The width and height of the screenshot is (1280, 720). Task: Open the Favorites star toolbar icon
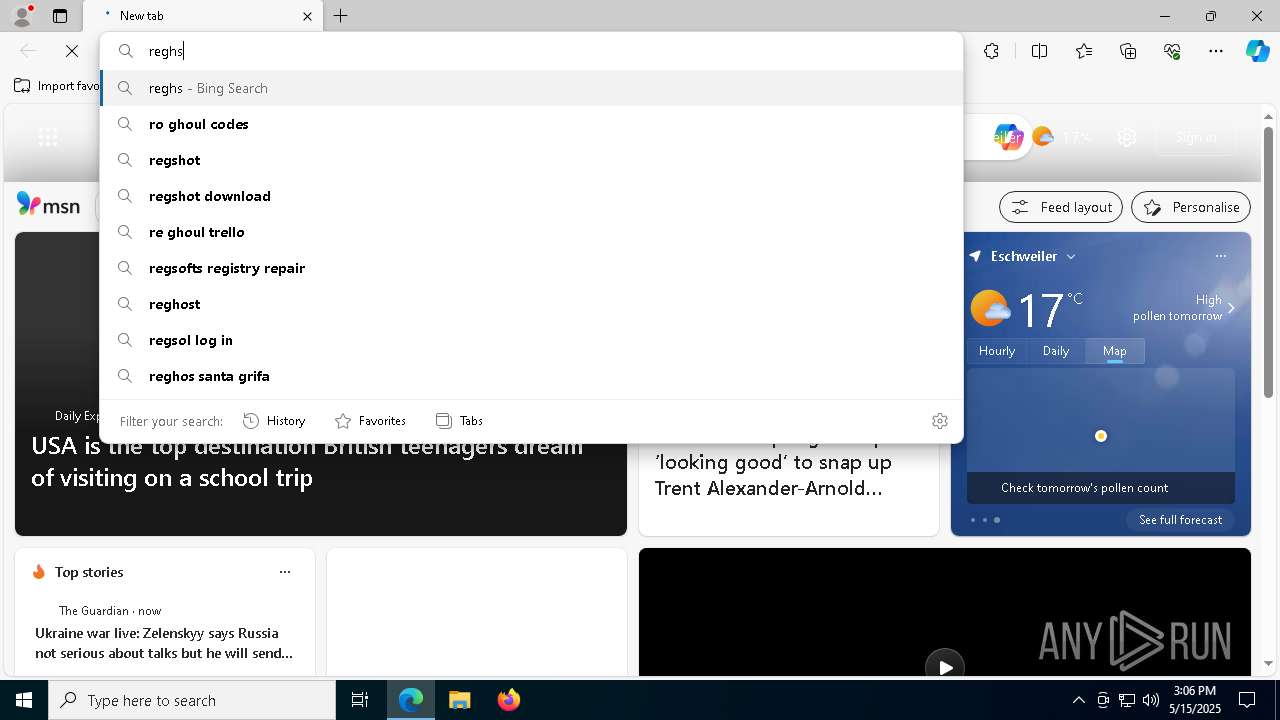tap(1084, 51)
